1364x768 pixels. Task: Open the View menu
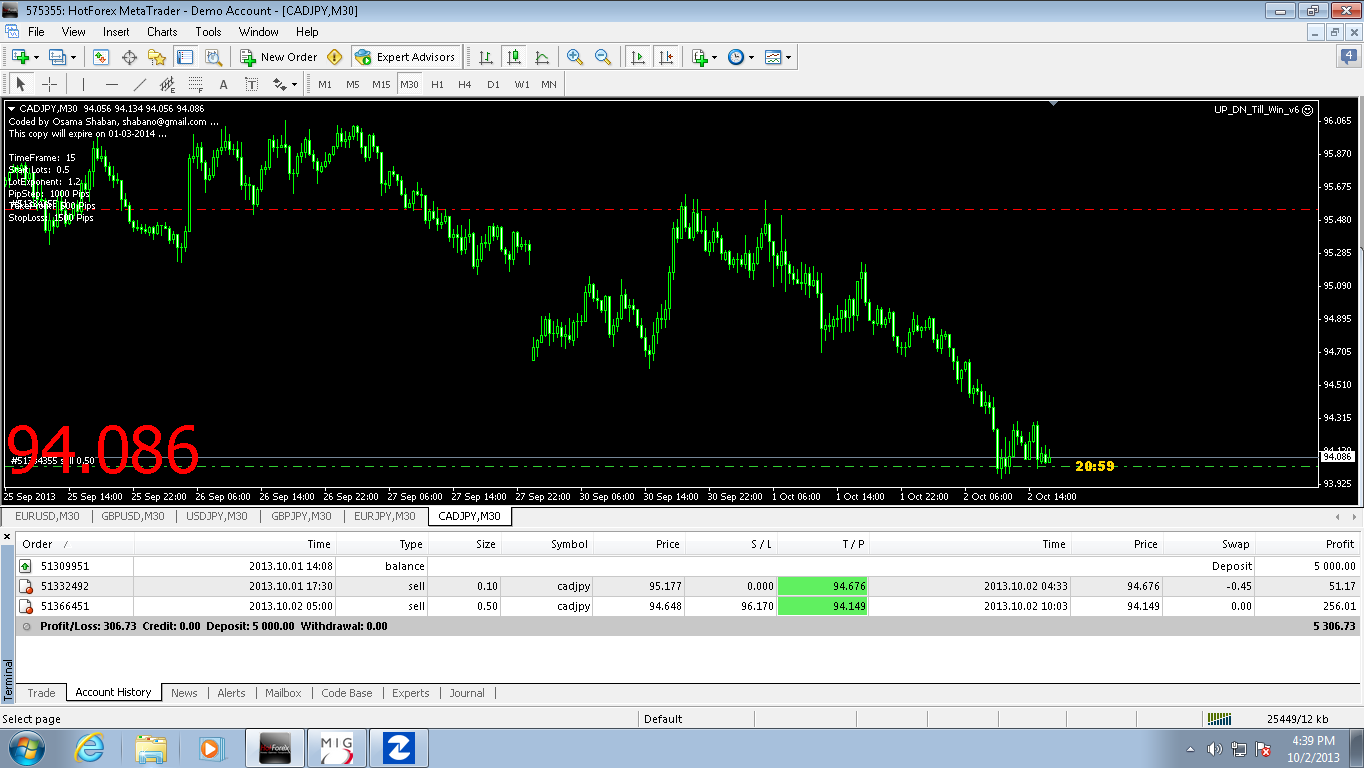pos(73,32)
